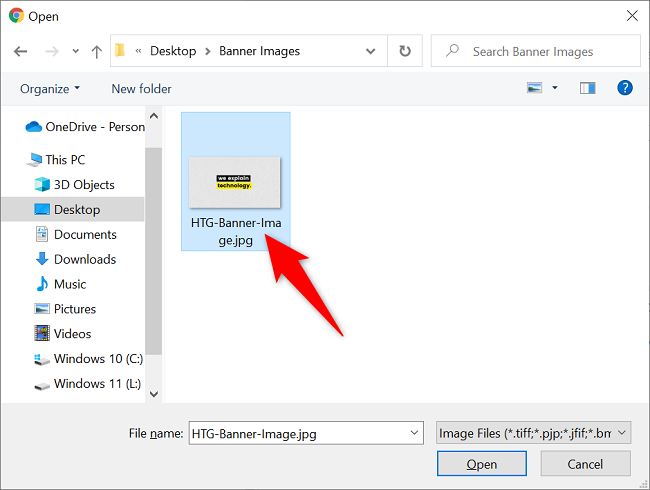
Task: Expand the address bar history dropdown
Action: click(371, 51)
